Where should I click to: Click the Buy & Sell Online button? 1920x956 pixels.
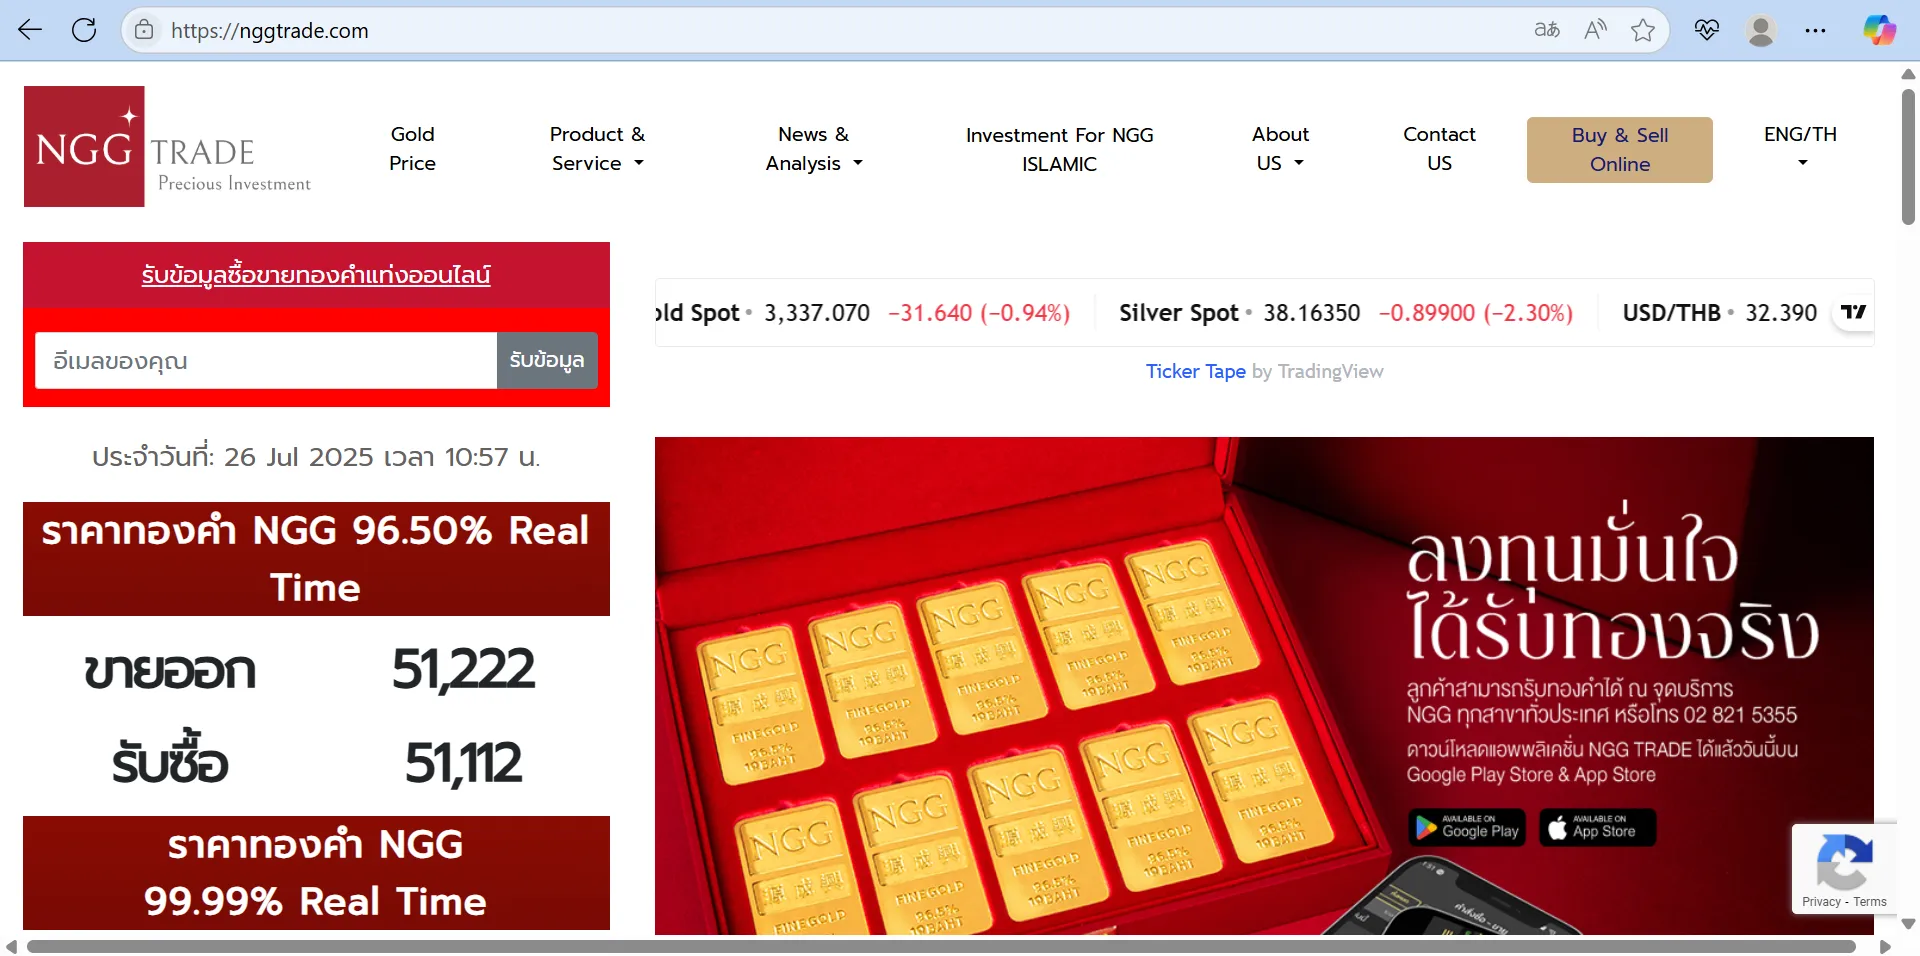(x=1620, y=150)
